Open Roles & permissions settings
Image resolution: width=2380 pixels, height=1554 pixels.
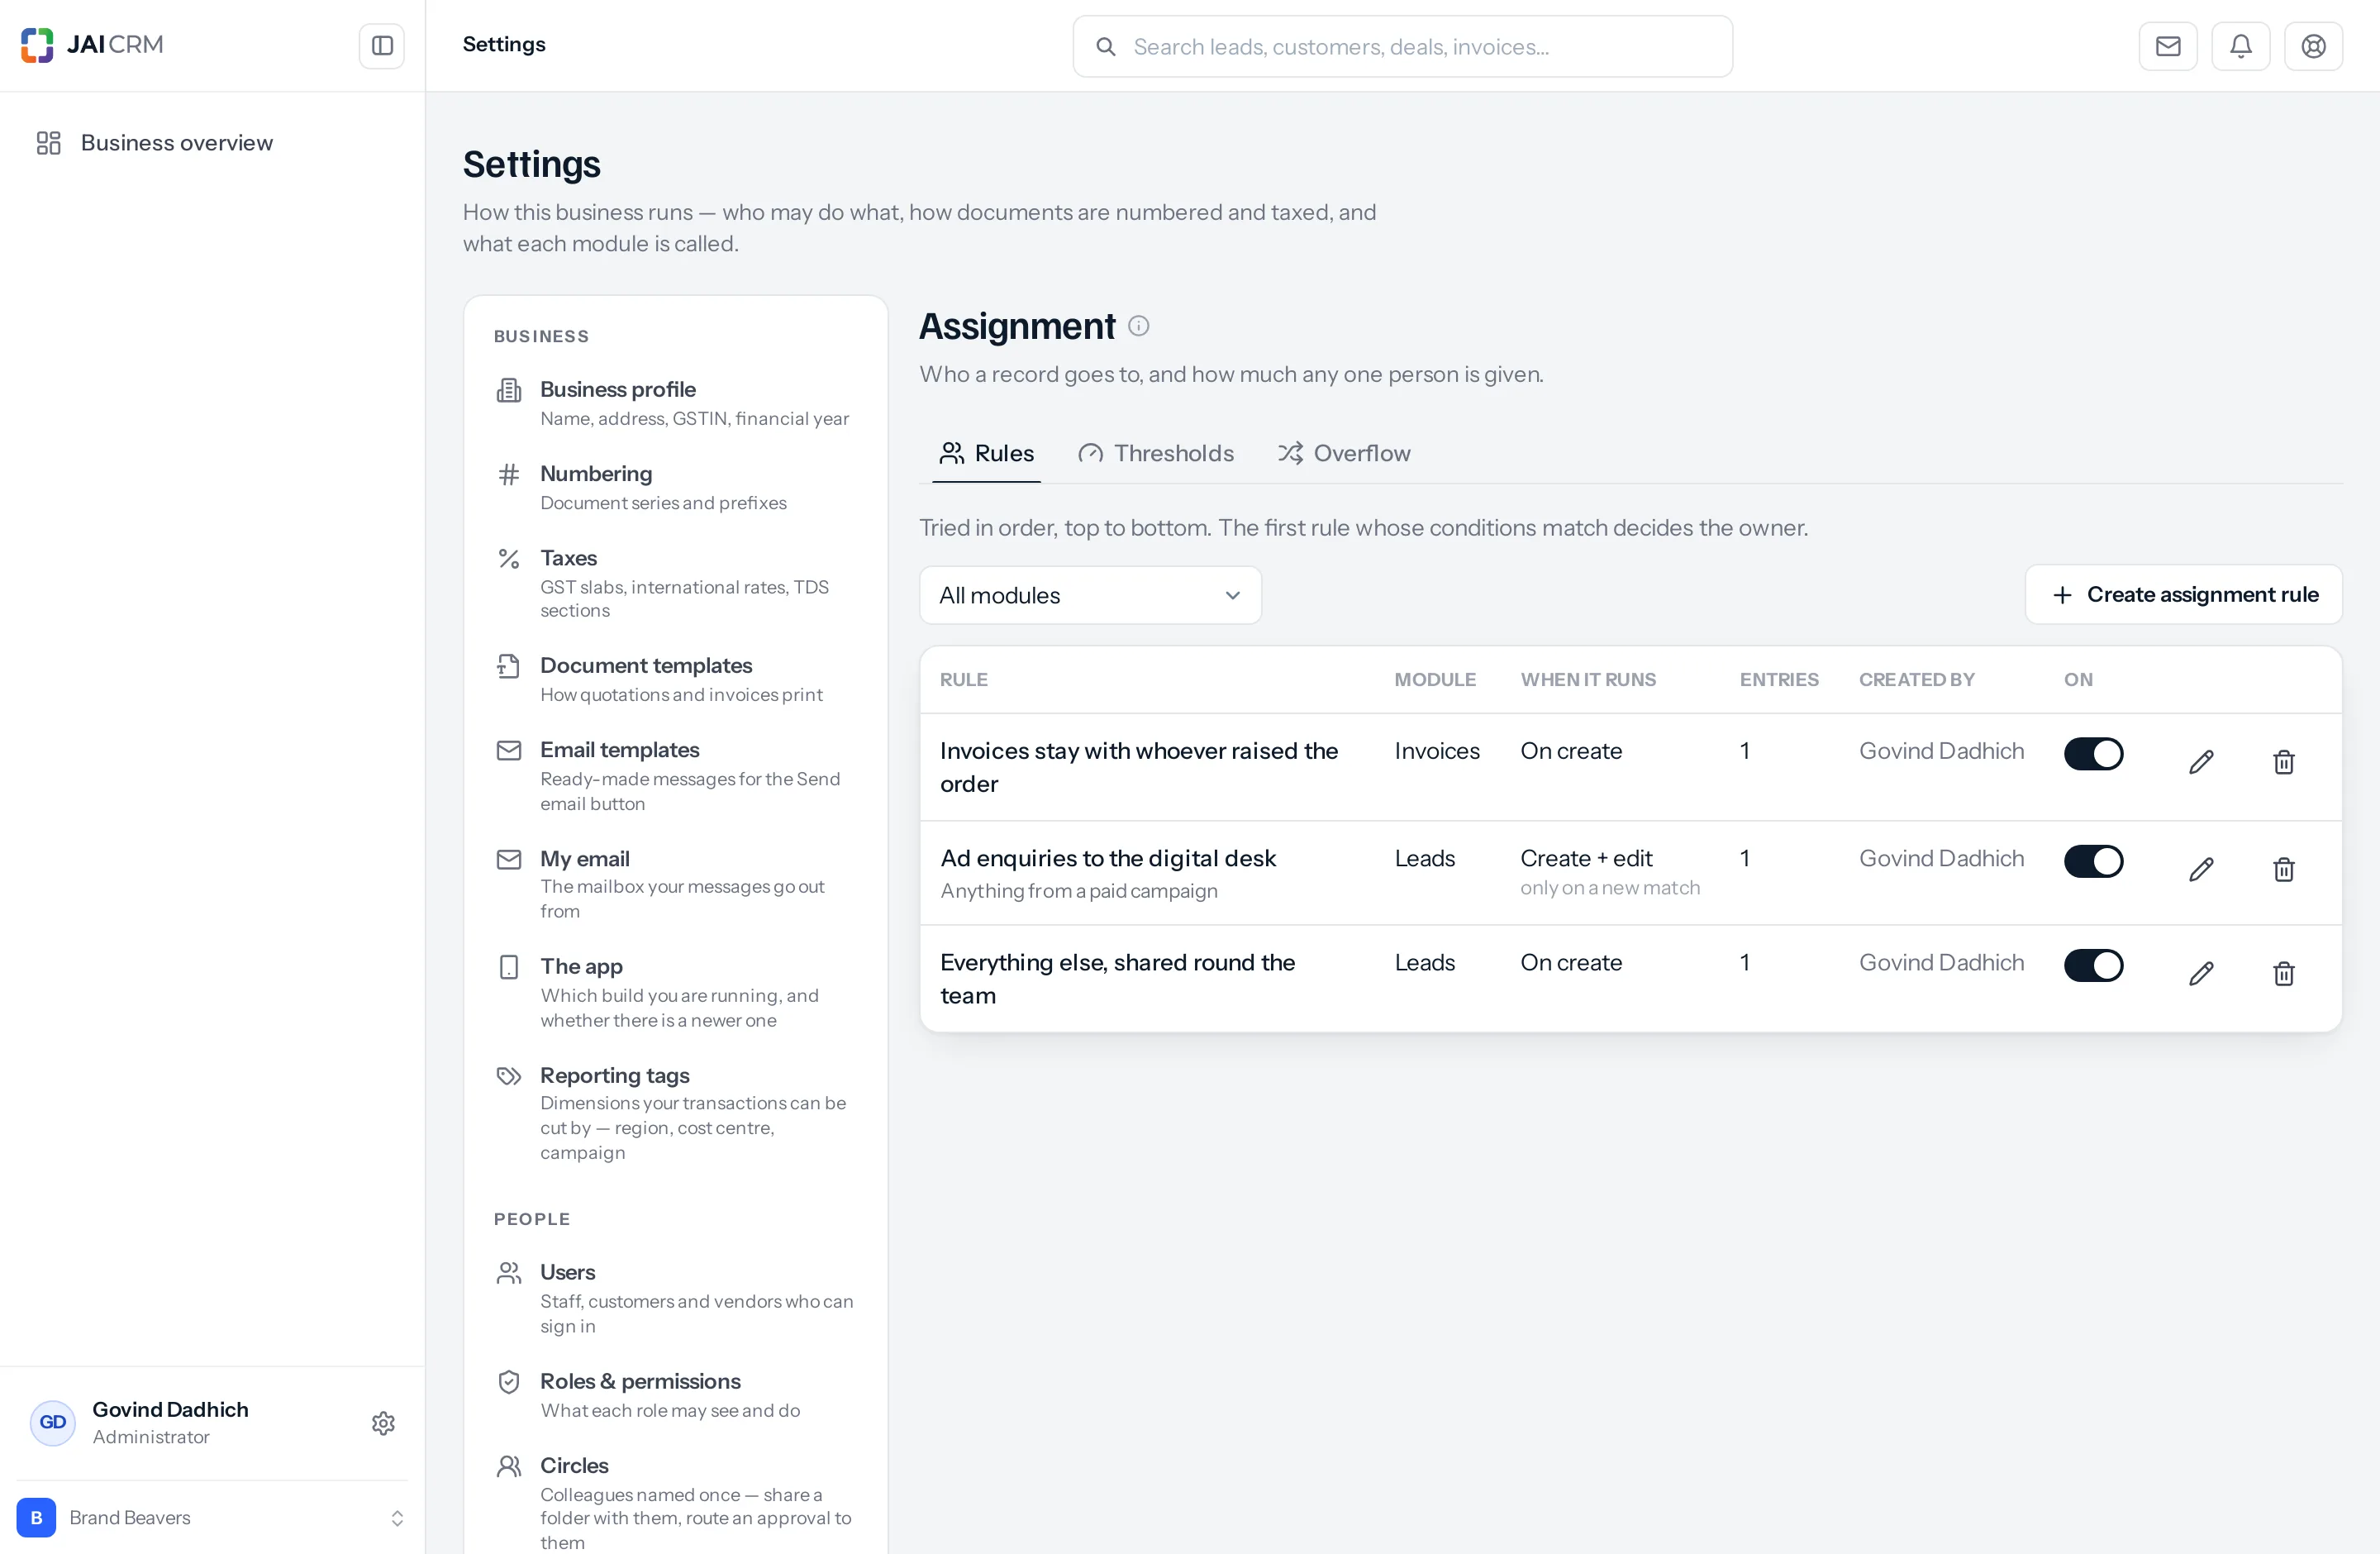click(676, 1395)
